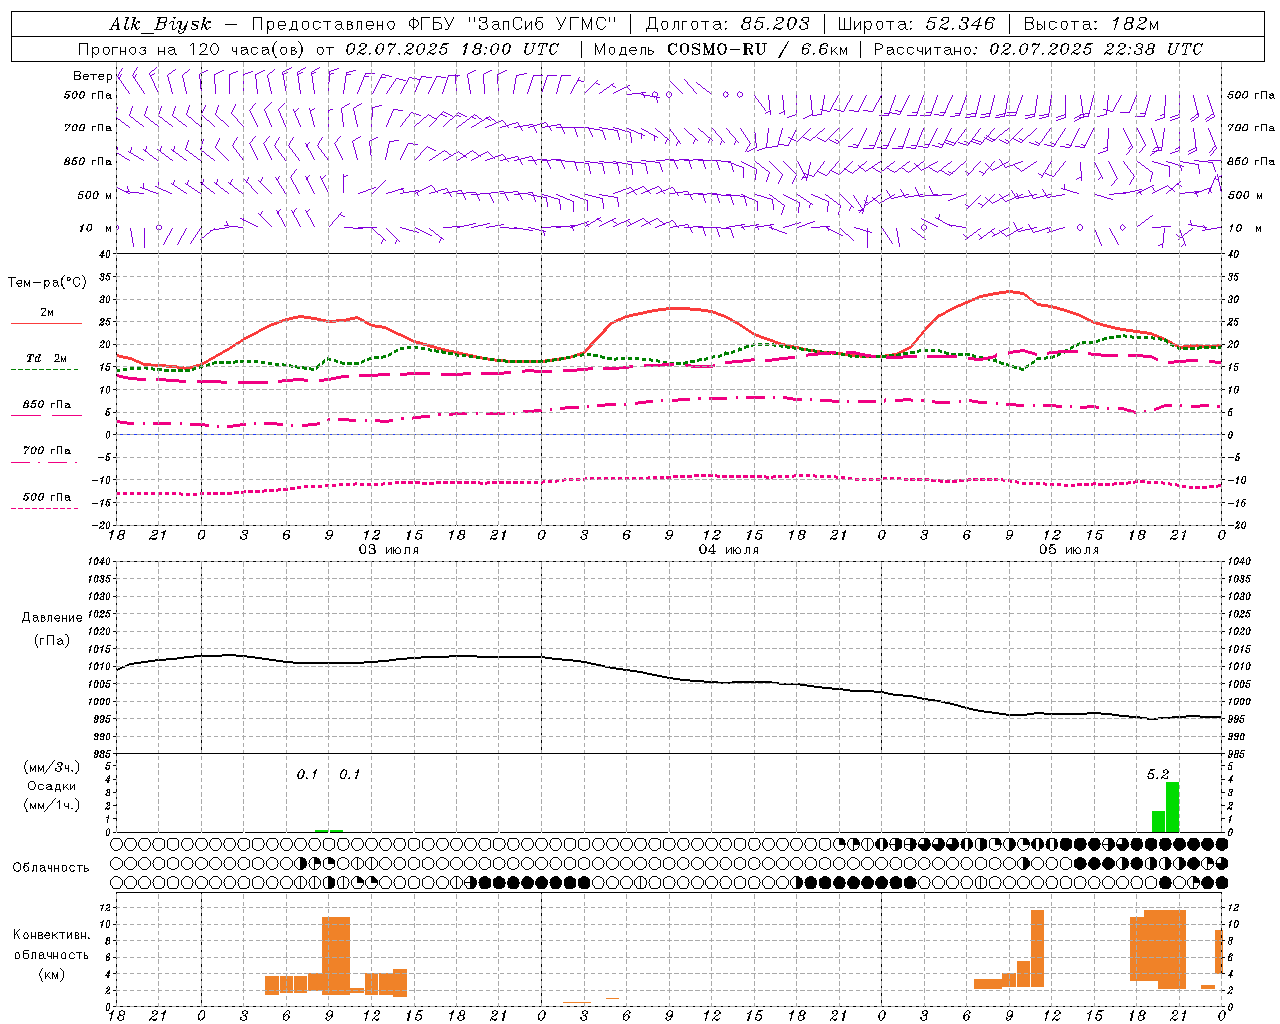Click the '5.2' precipitation amount value

pyautogui.click(x=1158, y=774)
